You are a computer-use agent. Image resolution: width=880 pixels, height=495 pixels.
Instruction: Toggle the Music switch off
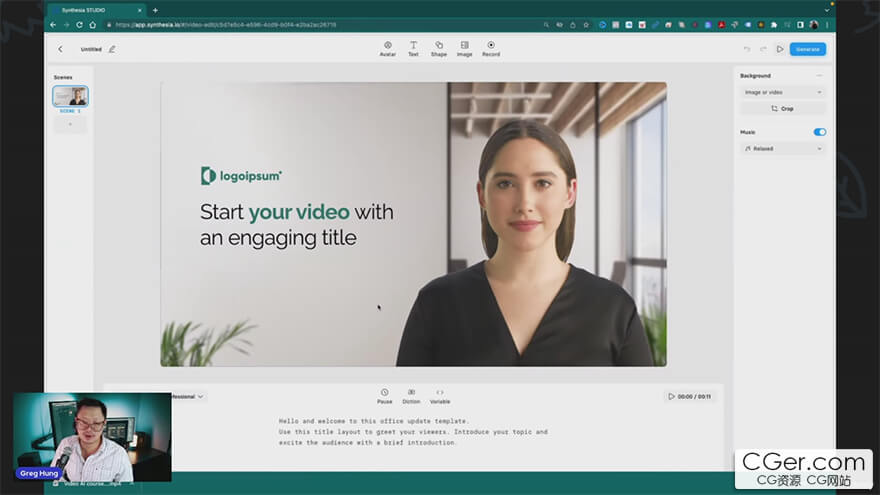820,132
